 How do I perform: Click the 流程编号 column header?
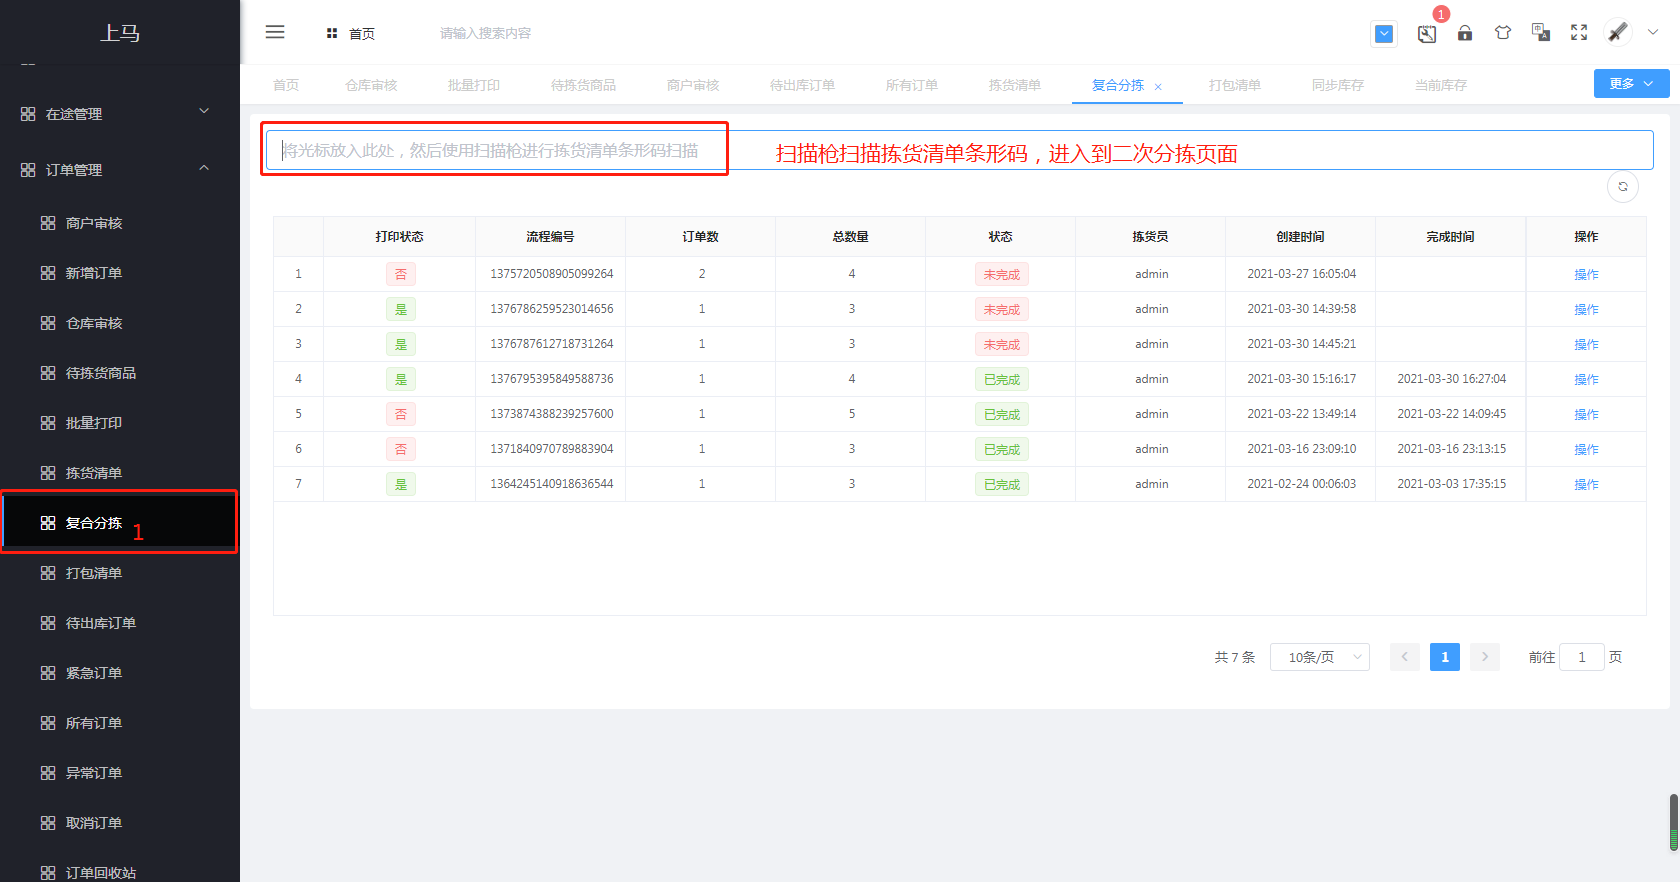(x=550, y=237)
